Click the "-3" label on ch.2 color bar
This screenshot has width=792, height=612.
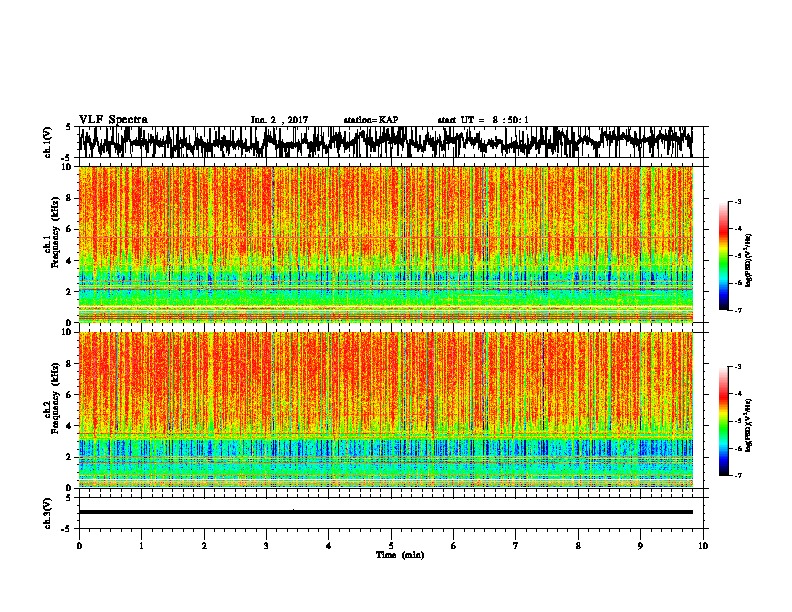click(x=737, y=367)
